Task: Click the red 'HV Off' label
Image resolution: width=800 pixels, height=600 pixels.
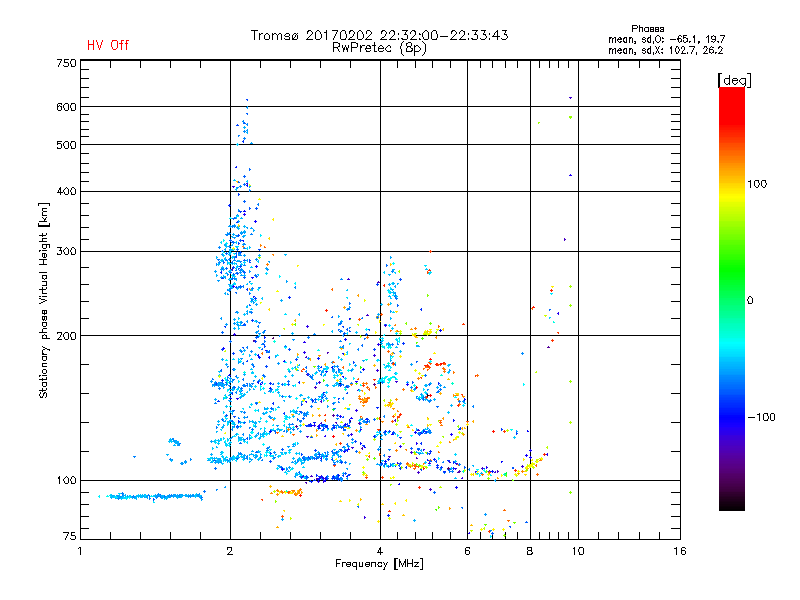Action: tap(108, 45)
